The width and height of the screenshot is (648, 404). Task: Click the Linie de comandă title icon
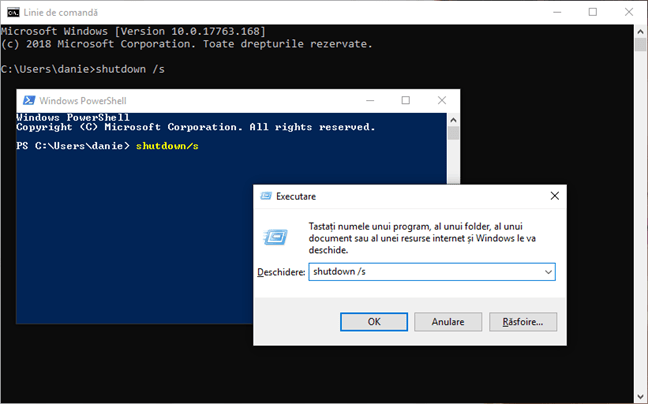click(13, 12)
